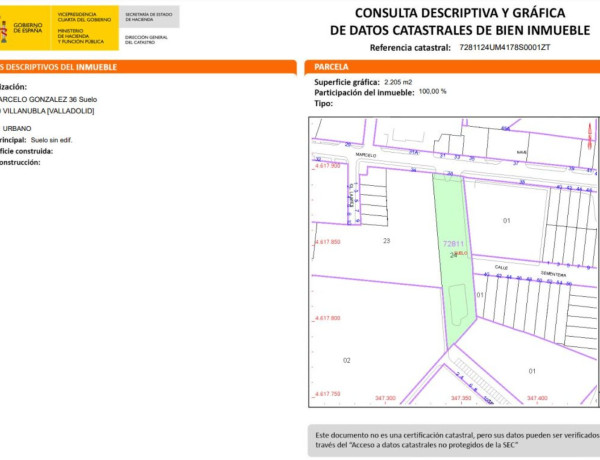600x460 pixels.
Task: Select the '100,00 %' participation value
Action: (432, 91)
